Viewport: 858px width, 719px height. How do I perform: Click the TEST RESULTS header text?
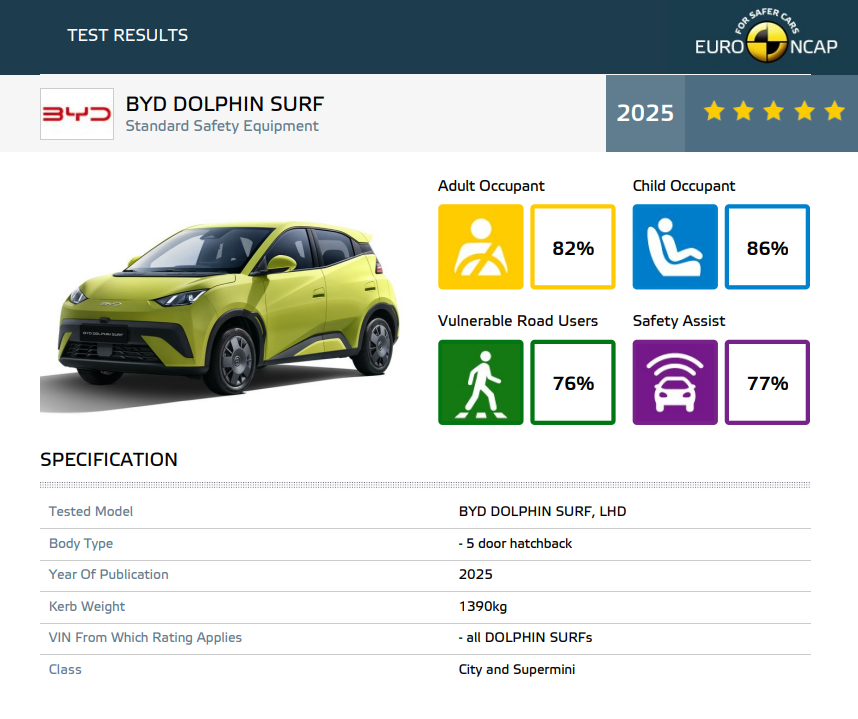(x=127, y=36)
